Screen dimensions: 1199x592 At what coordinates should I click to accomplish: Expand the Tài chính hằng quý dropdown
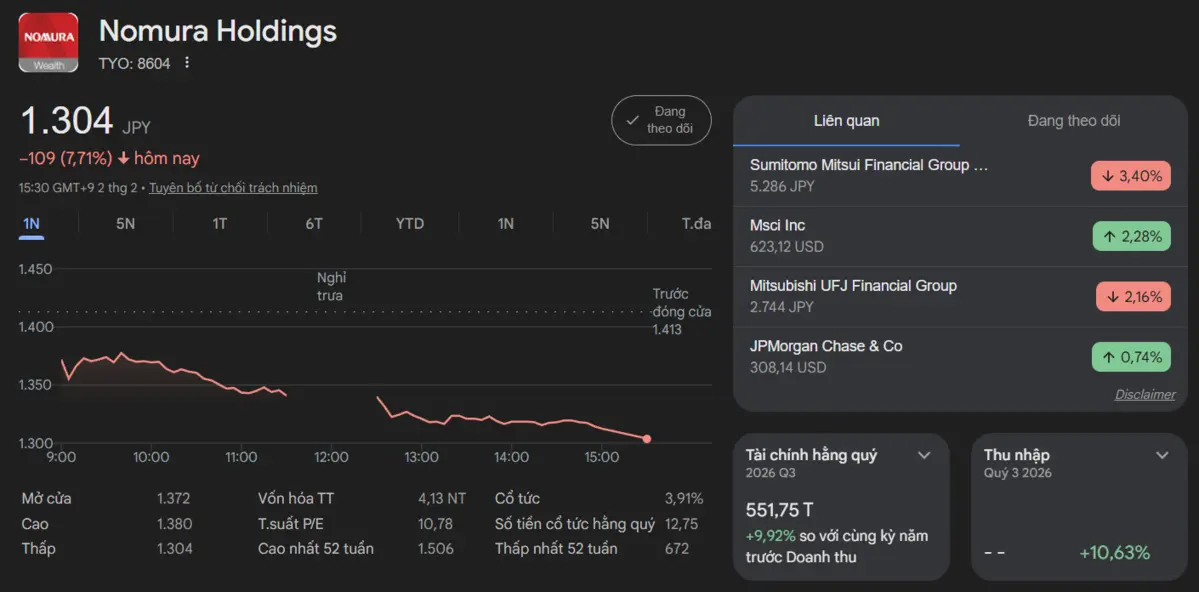(x=924, y=455)
